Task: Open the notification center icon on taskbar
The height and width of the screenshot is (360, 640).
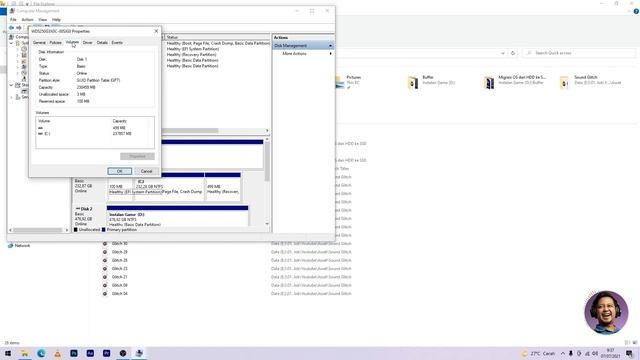Action: coord(629,353)
